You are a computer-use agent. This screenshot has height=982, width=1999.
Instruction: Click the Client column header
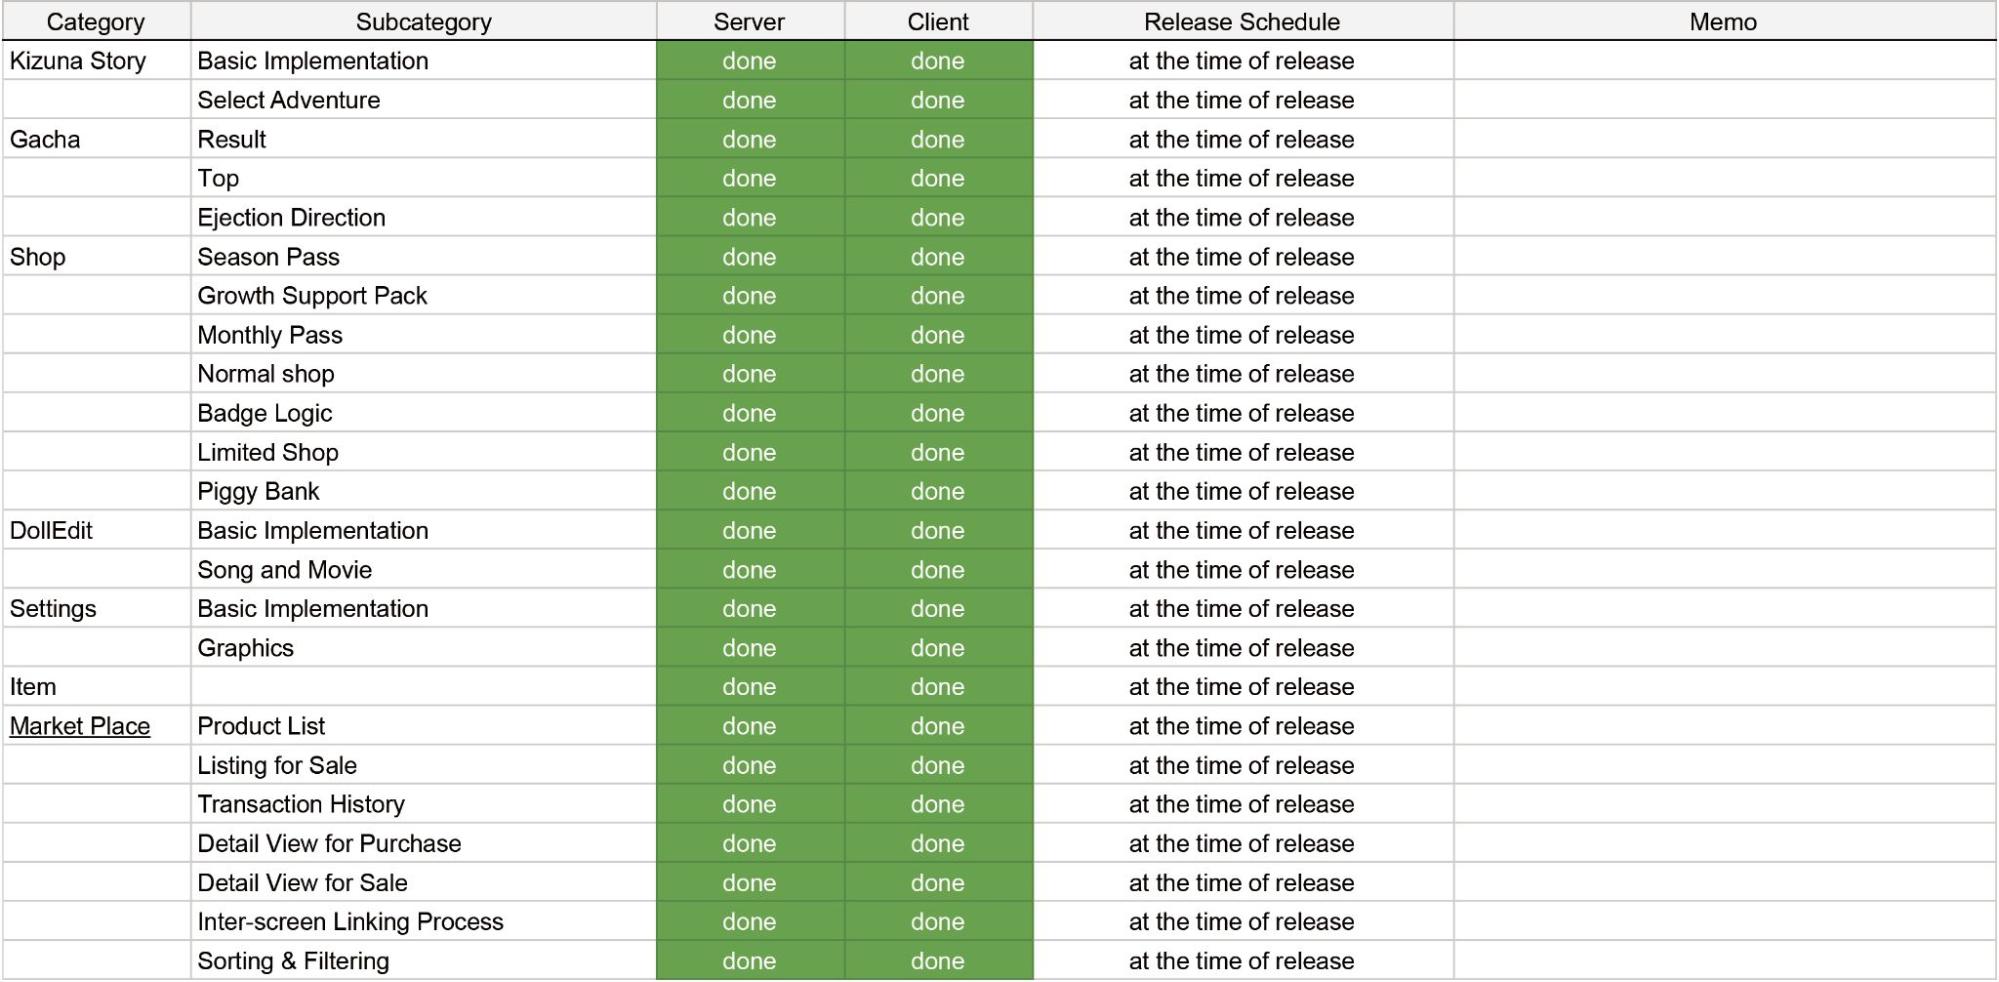(x=938, y=21)
